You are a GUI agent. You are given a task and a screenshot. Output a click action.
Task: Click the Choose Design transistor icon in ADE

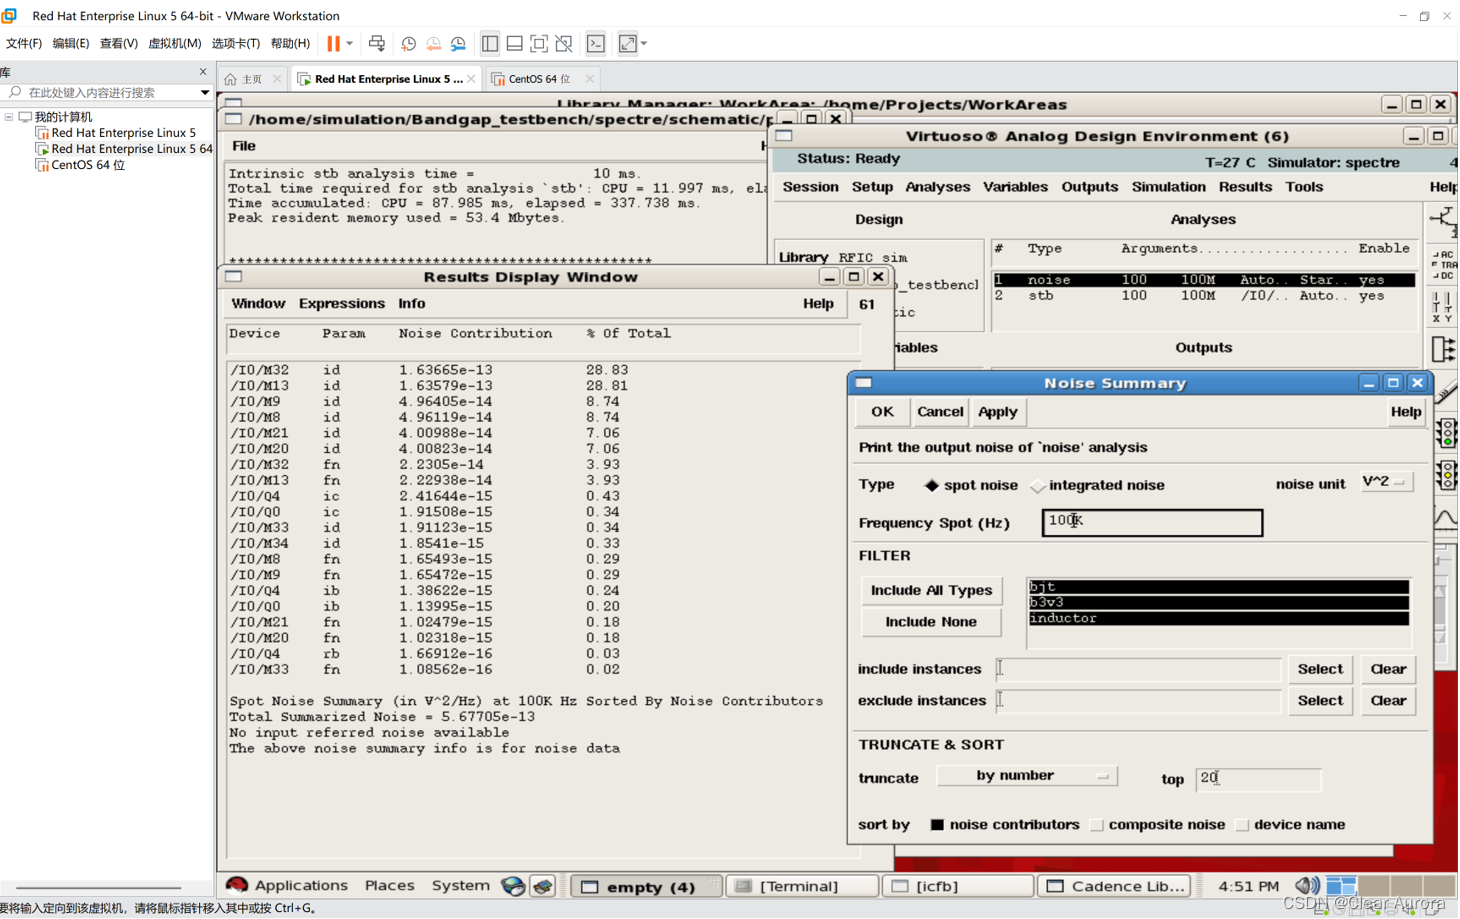tap(1443, 220)
